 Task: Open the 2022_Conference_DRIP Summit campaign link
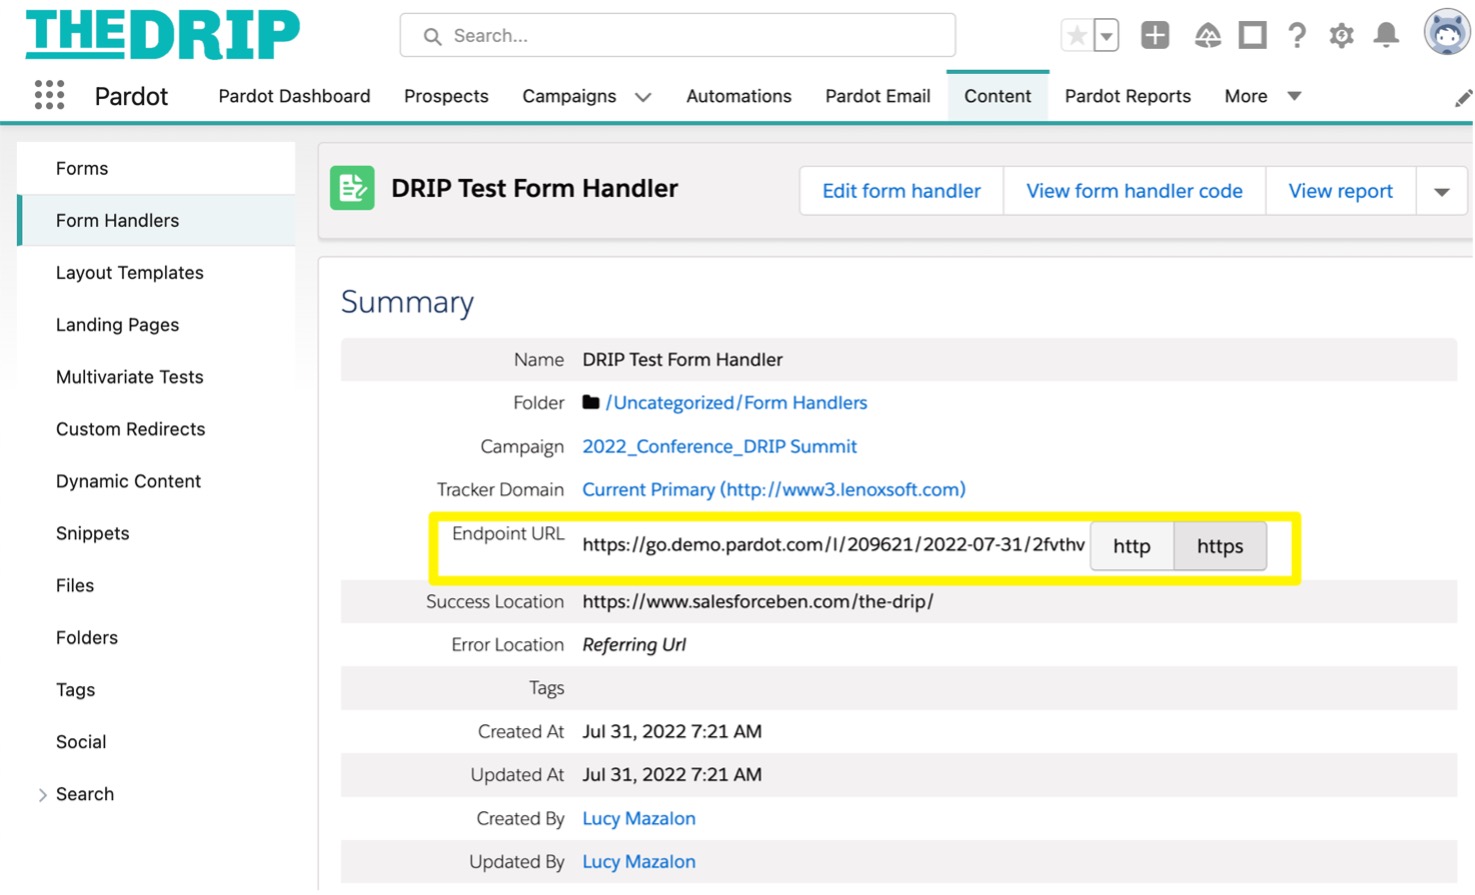[719, 446]
